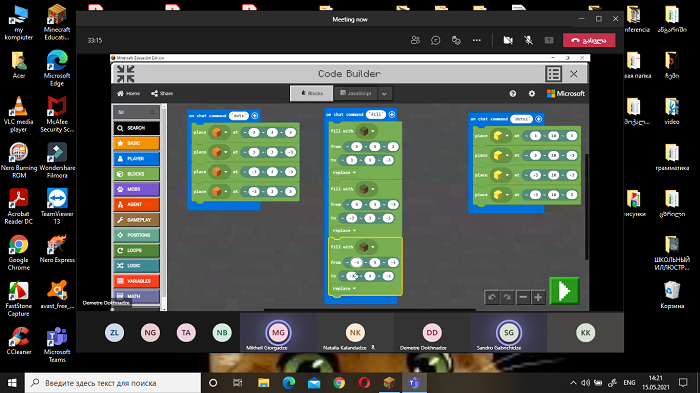Open the replace dropdown in highlighted fill block
Image resolution: width=700 pixels, height=393 pixels.
(344, 288)
